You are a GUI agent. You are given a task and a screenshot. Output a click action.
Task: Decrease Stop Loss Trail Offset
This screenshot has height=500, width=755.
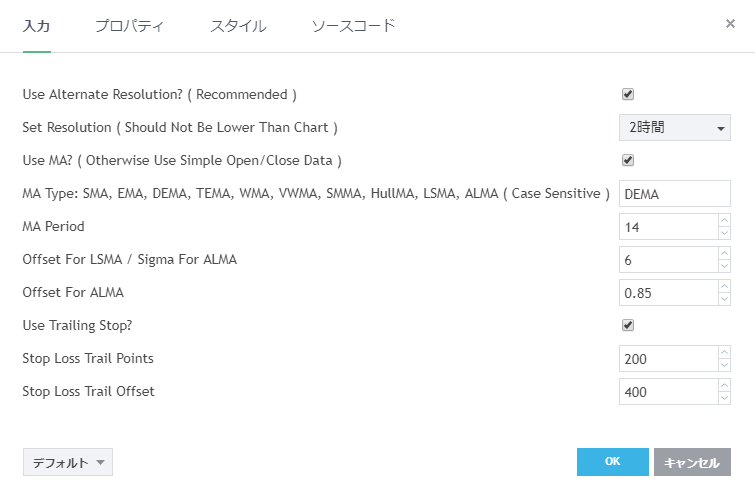pyautogui.click(x=724, y=398)
